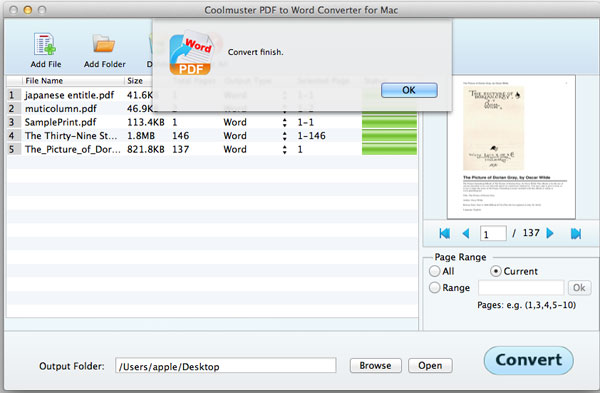Click the Size column header
Image resolution: width=600 pixels, height=393 pixels.
click(139, 81)
